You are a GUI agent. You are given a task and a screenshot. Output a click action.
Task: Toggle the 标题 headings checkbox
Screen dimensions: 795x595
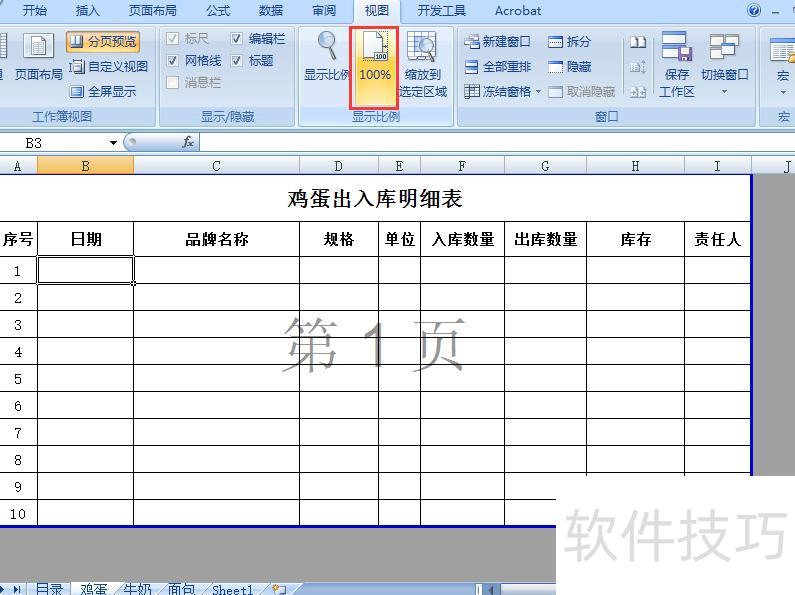click(236, 61)
